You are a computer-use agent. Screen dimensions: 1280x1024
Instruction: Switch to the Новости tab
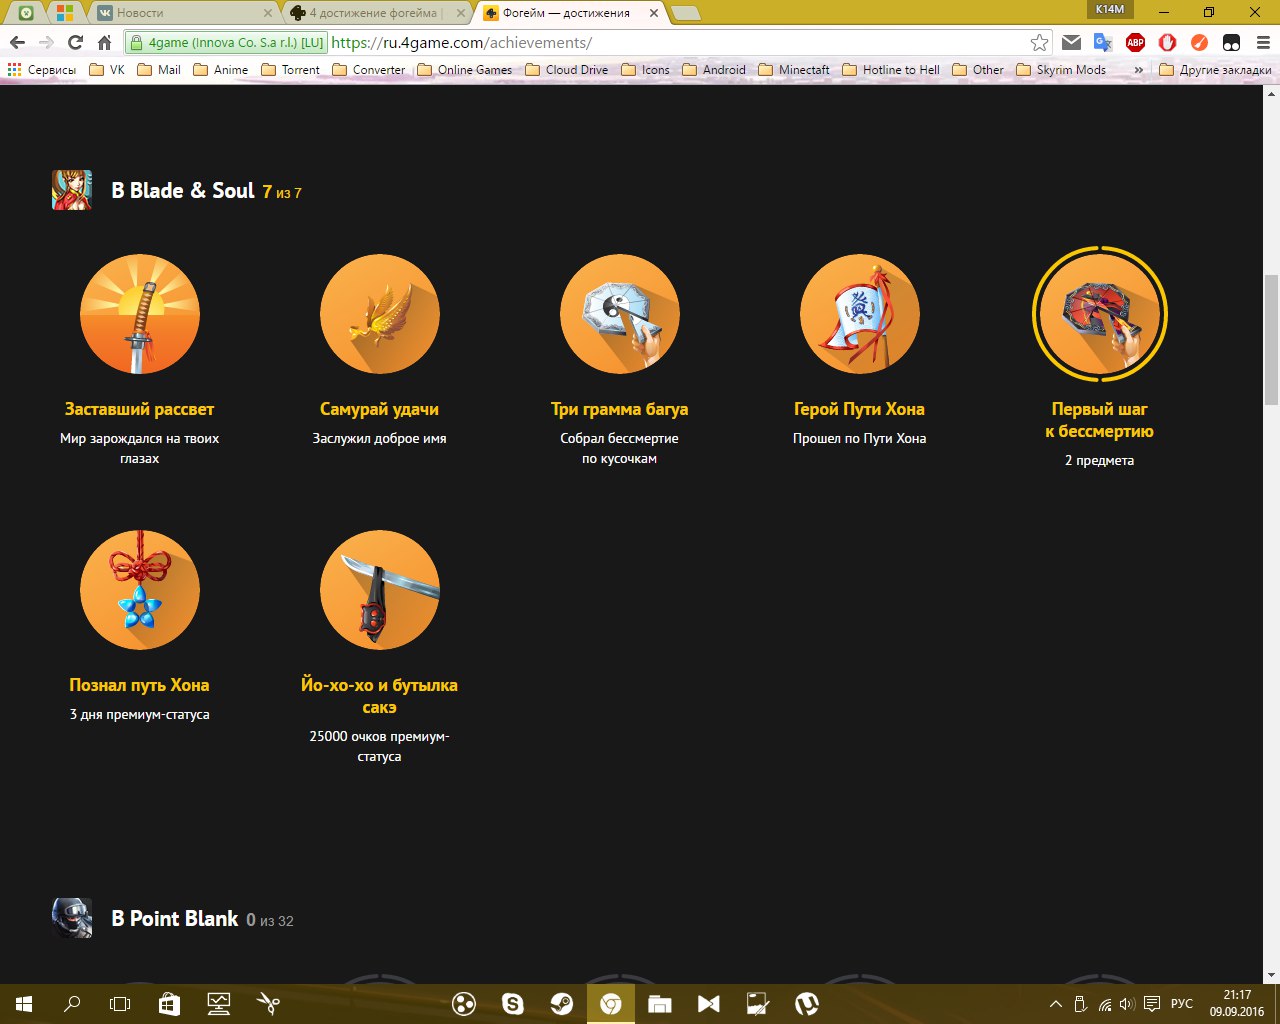click(180, 13)
